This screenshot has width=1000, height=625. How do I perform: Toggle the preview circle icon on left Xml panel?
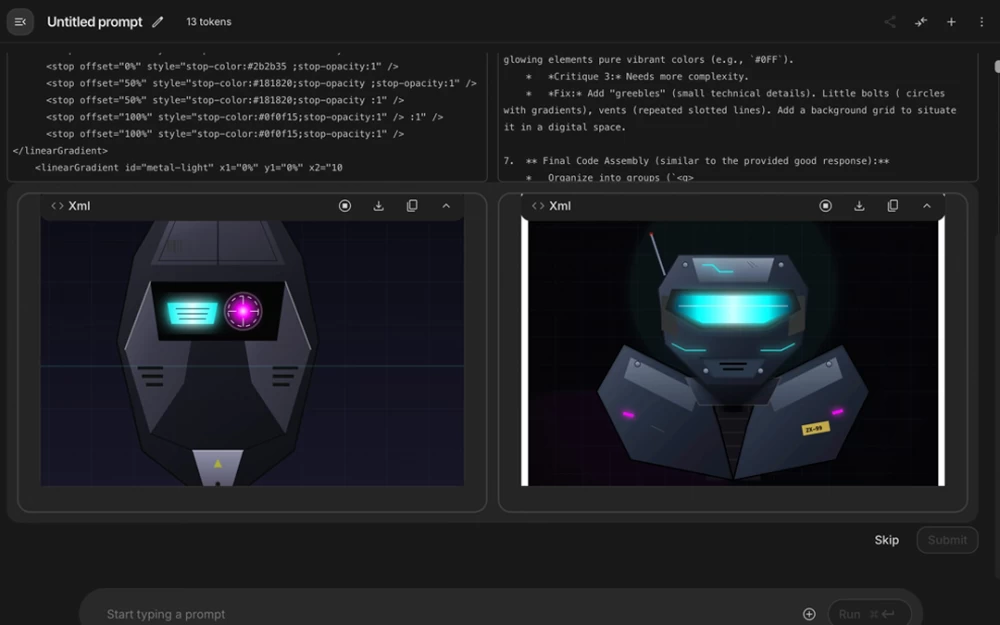click(345, 206)
